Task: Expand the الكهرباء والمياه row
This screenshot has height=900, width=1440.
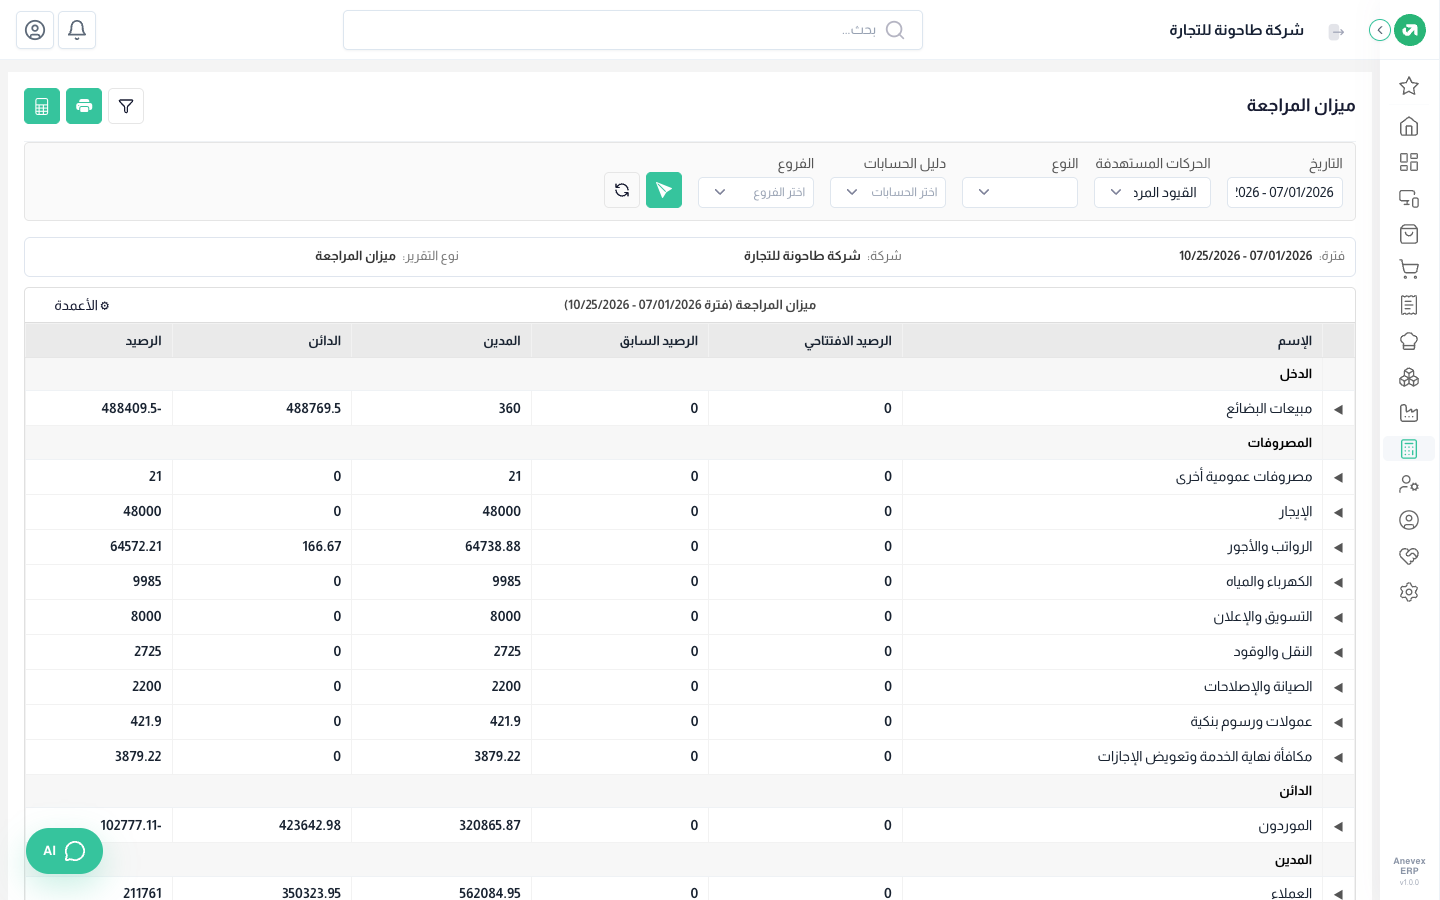Action: click(x=1338, y=582)
